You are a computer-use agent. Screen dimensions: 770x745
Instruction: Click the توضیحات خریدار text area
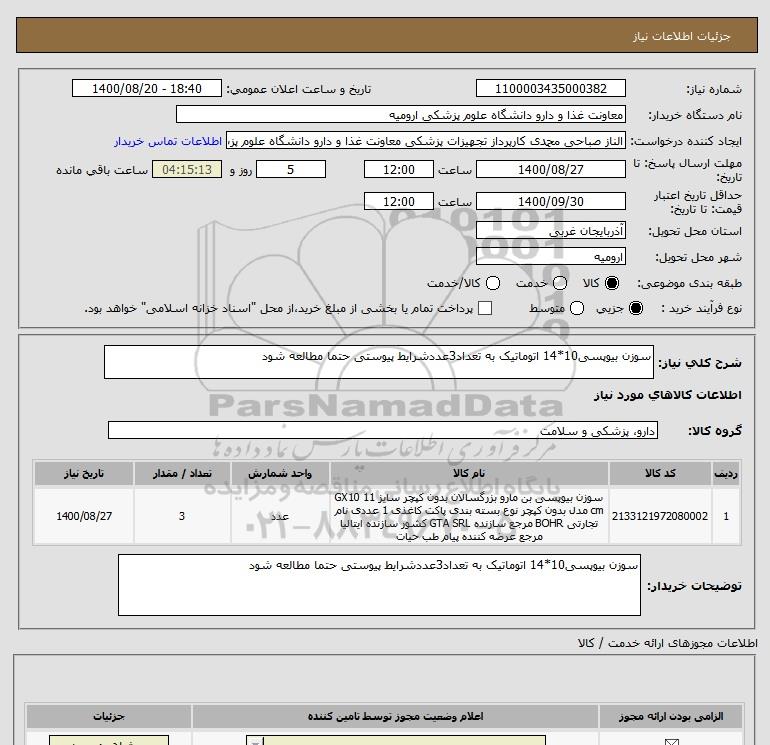379,585
